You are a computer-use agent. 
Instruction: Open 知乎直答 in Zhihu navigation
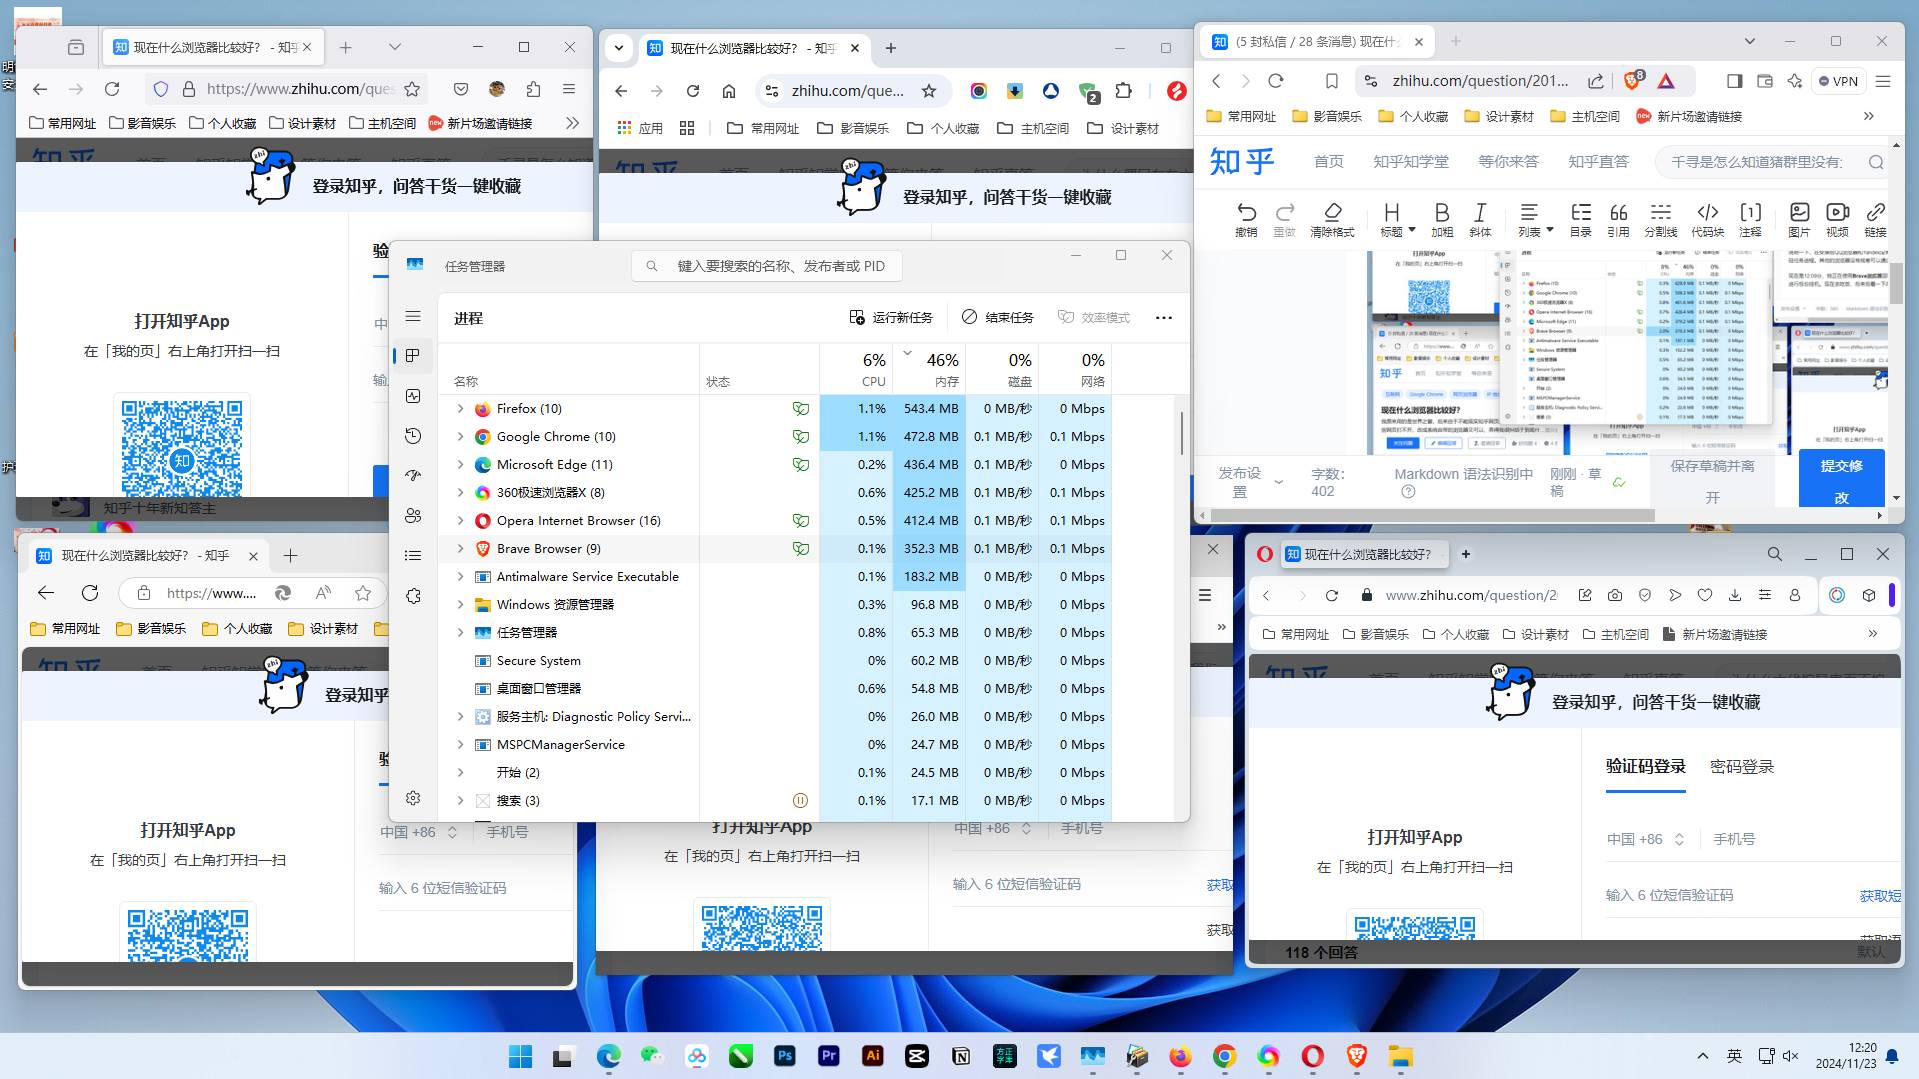[x=1598, y=161]
